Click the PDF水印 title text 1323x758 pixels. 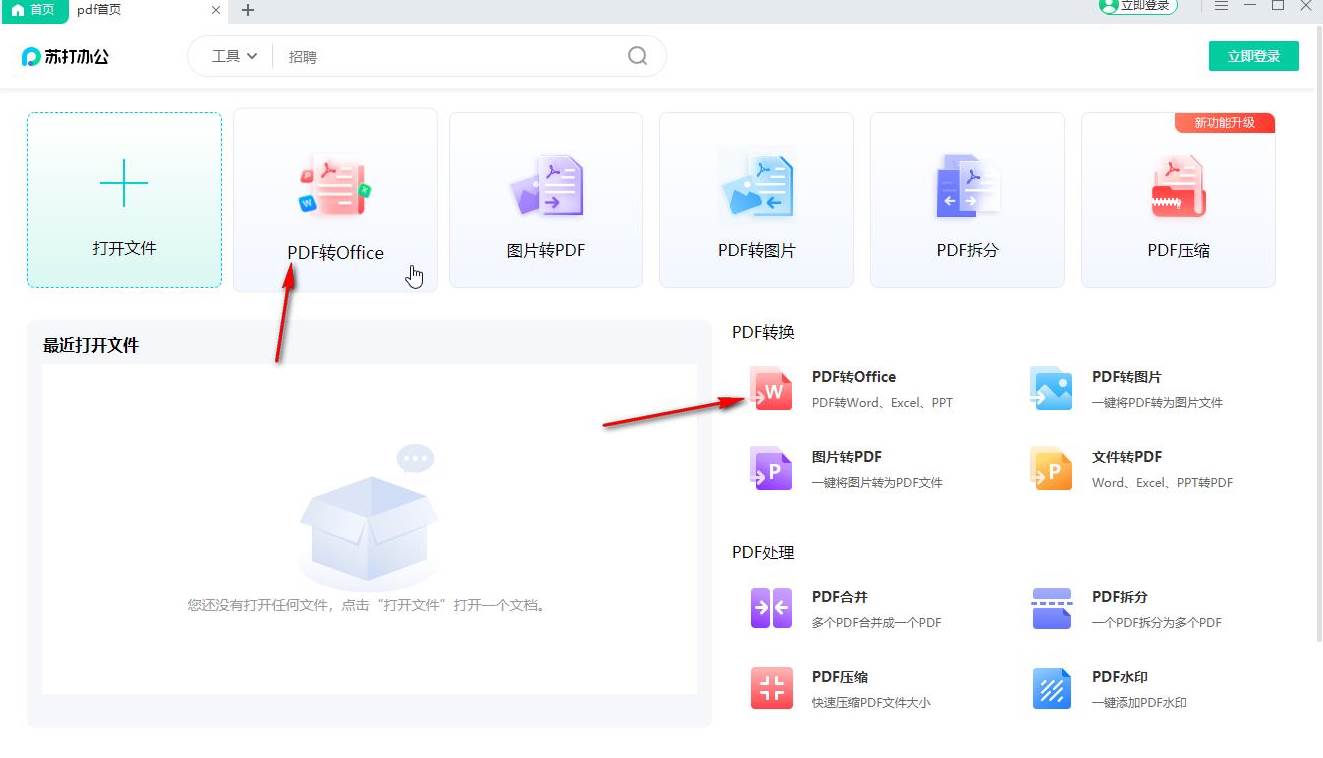[1120, 677]
